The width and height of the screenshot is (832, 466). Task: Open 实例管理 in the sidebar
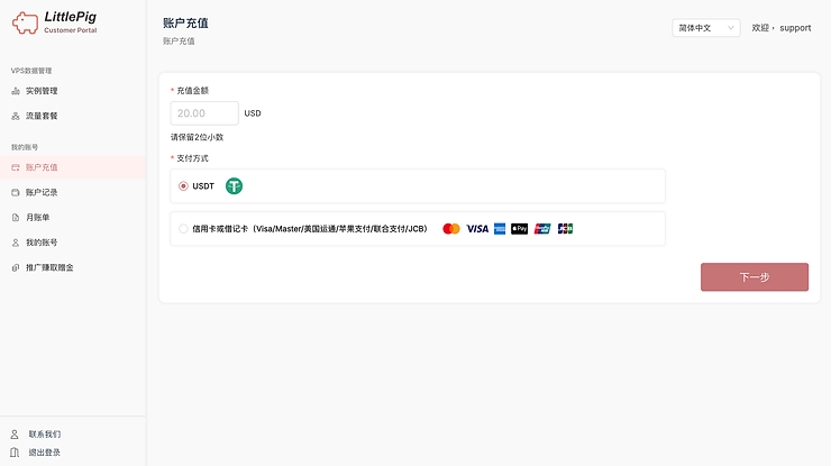[x=42, y=91]
